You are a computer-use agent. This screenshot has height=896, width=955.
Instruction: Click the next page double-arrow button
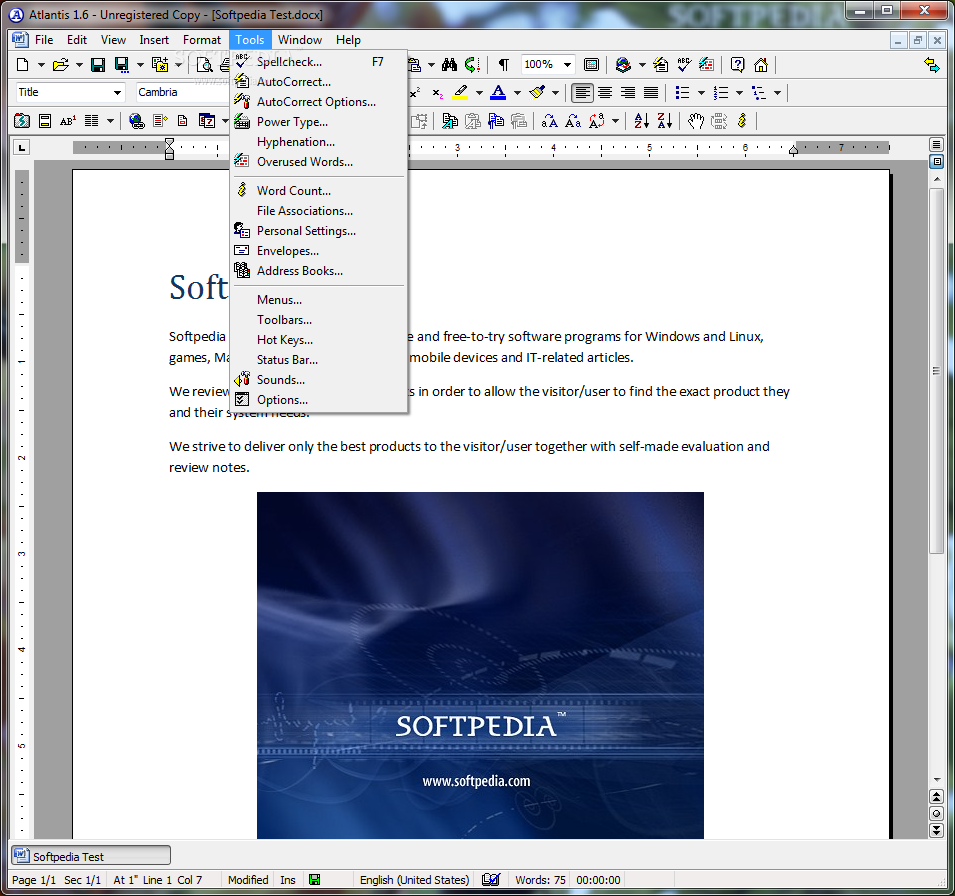tap(937, 830)
